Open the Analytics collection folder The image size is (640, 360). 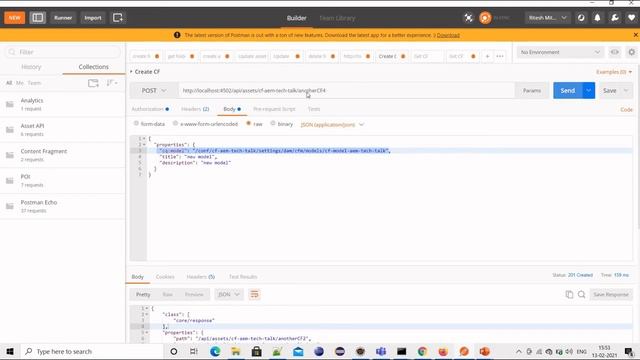click(x=63, y=104)
